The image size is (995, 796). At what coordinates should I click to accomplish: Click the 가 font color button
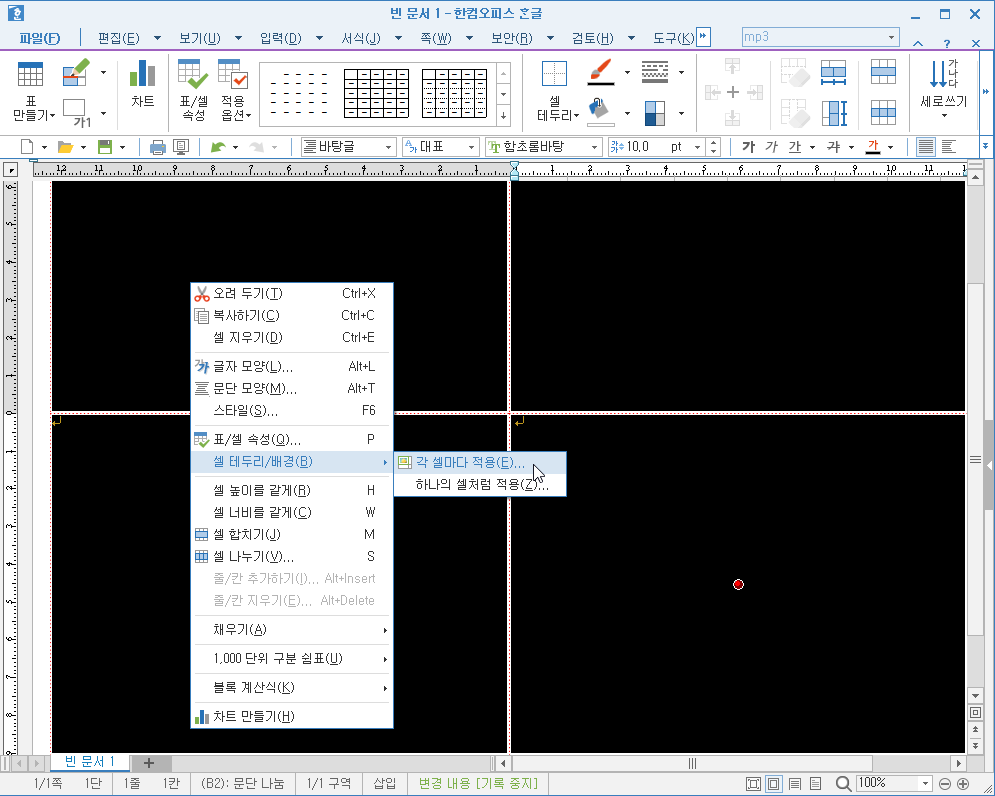873,147
